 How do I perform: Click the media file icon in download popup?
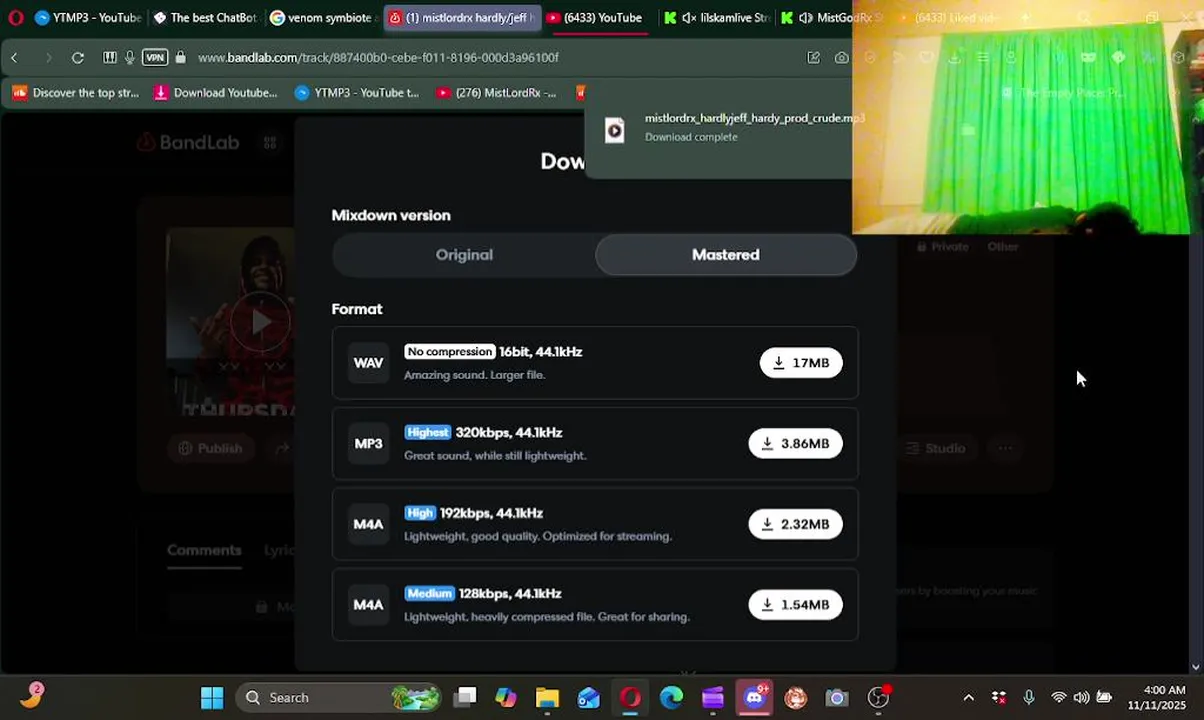(x=614, y=130)
